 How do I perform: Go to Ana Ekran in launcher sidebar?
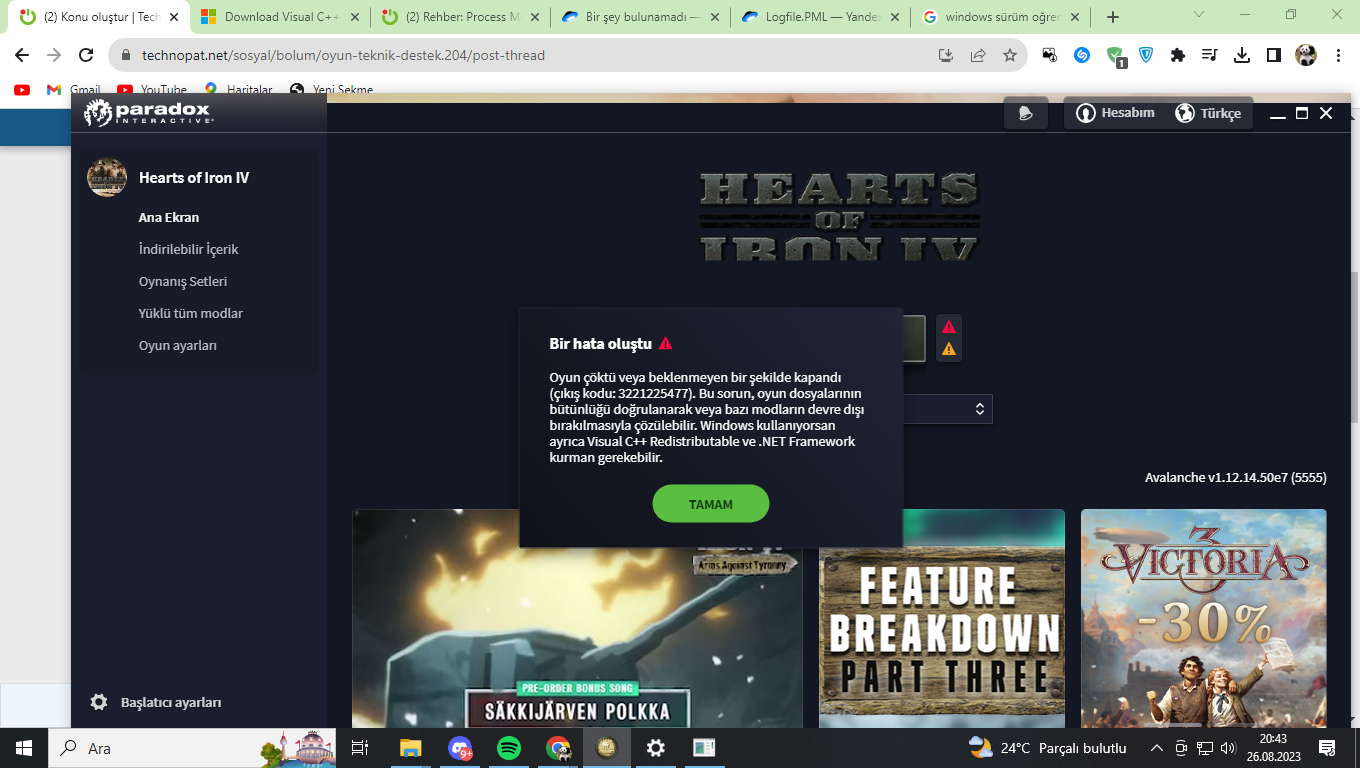(x=169, y=217)
